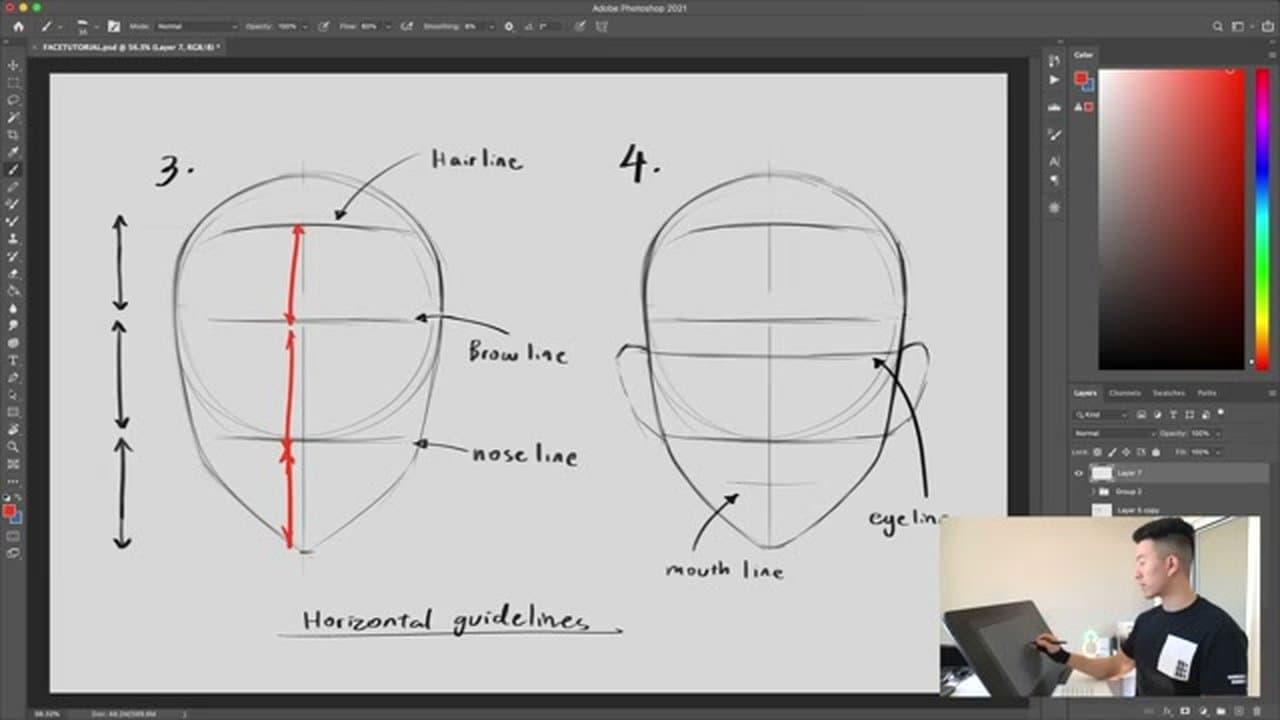Click the angle input field in the options bar
1280x720 pixels.
point(550,26)
